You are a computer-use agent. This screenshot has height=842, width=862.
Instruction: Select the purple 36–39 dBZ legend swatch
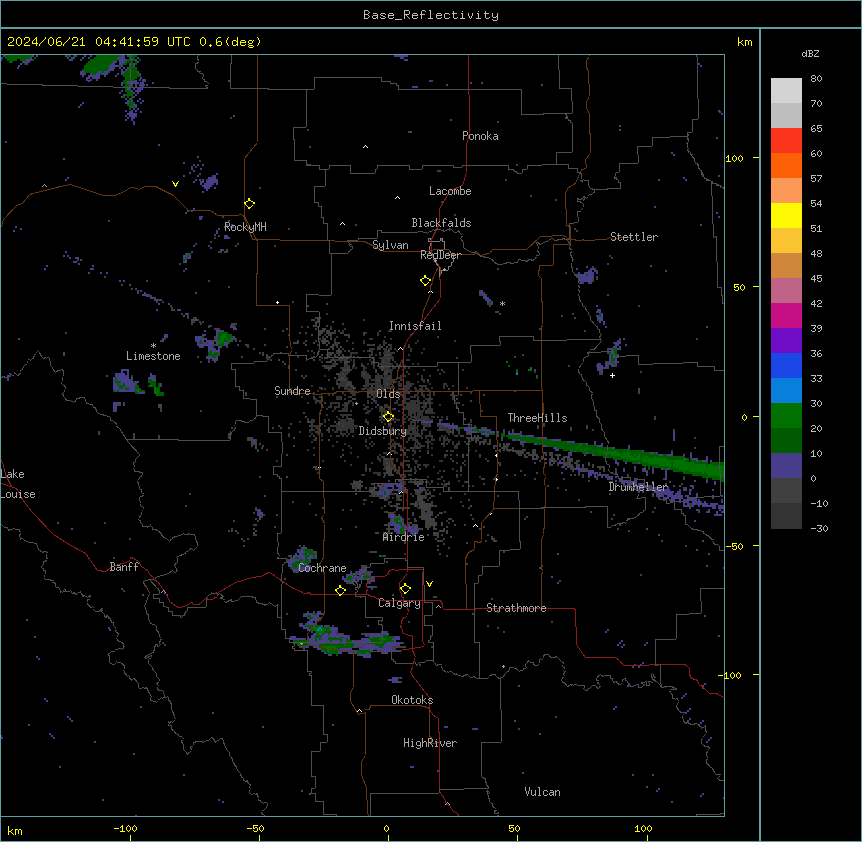pyautogui.click(x=786, y=340)
